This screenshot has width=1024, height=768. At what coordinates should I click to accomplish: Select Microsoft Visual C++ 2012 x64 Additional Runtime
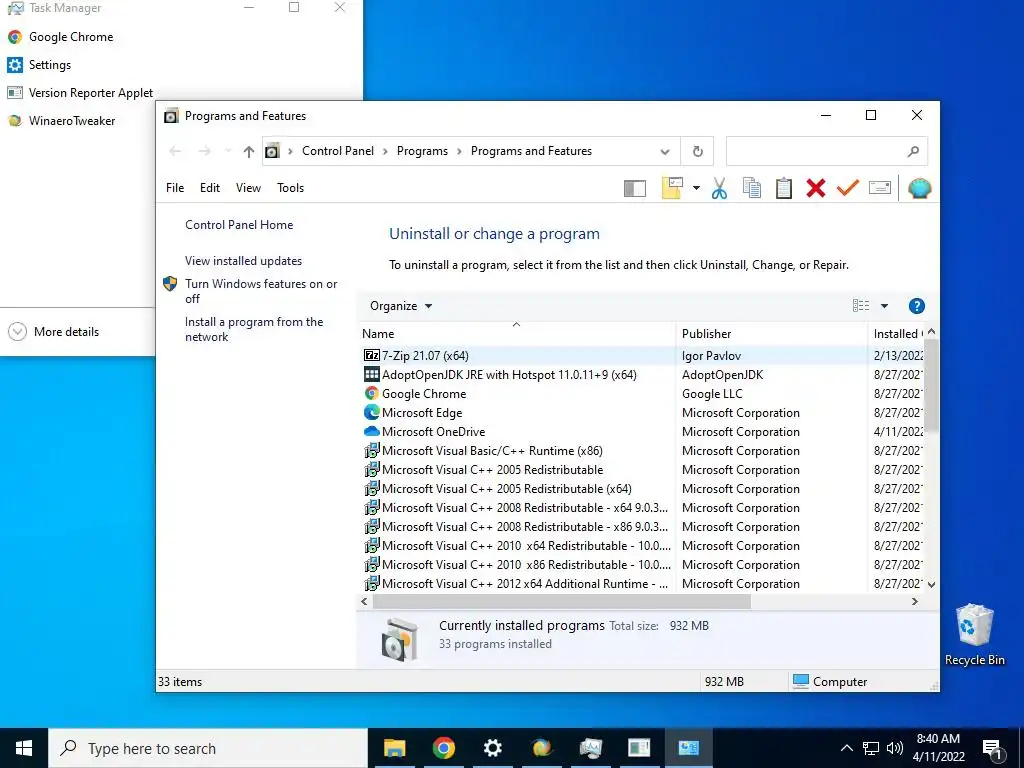point(525,584)
